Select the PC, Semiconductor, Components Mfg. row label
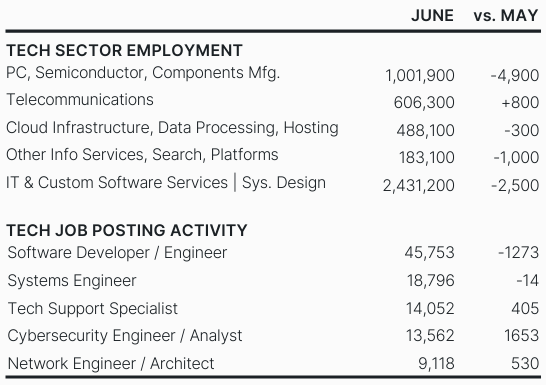The image size is (546, 385). (143, 73)
